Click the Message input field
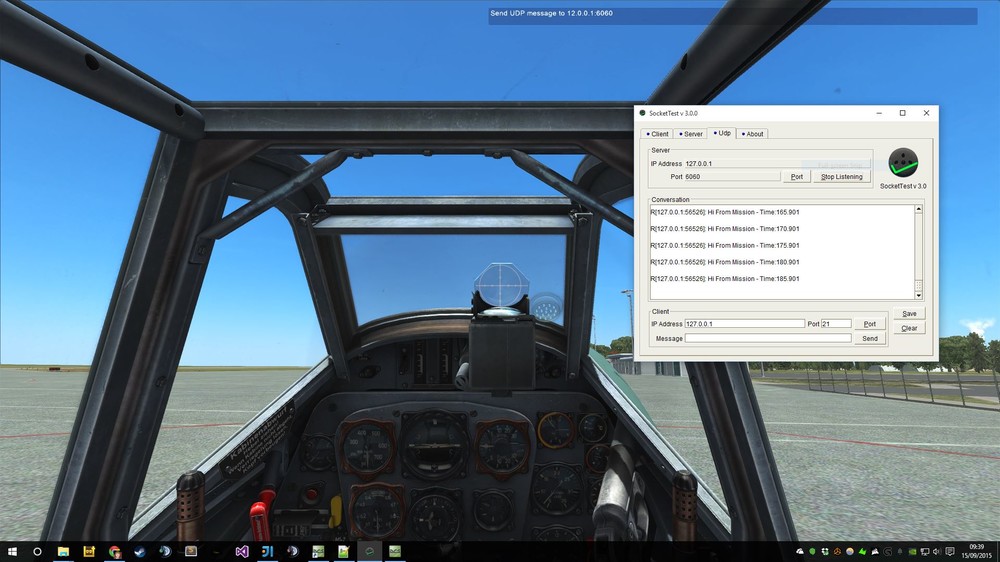This screenshot has width=1000, height=562. click(768, 339)
